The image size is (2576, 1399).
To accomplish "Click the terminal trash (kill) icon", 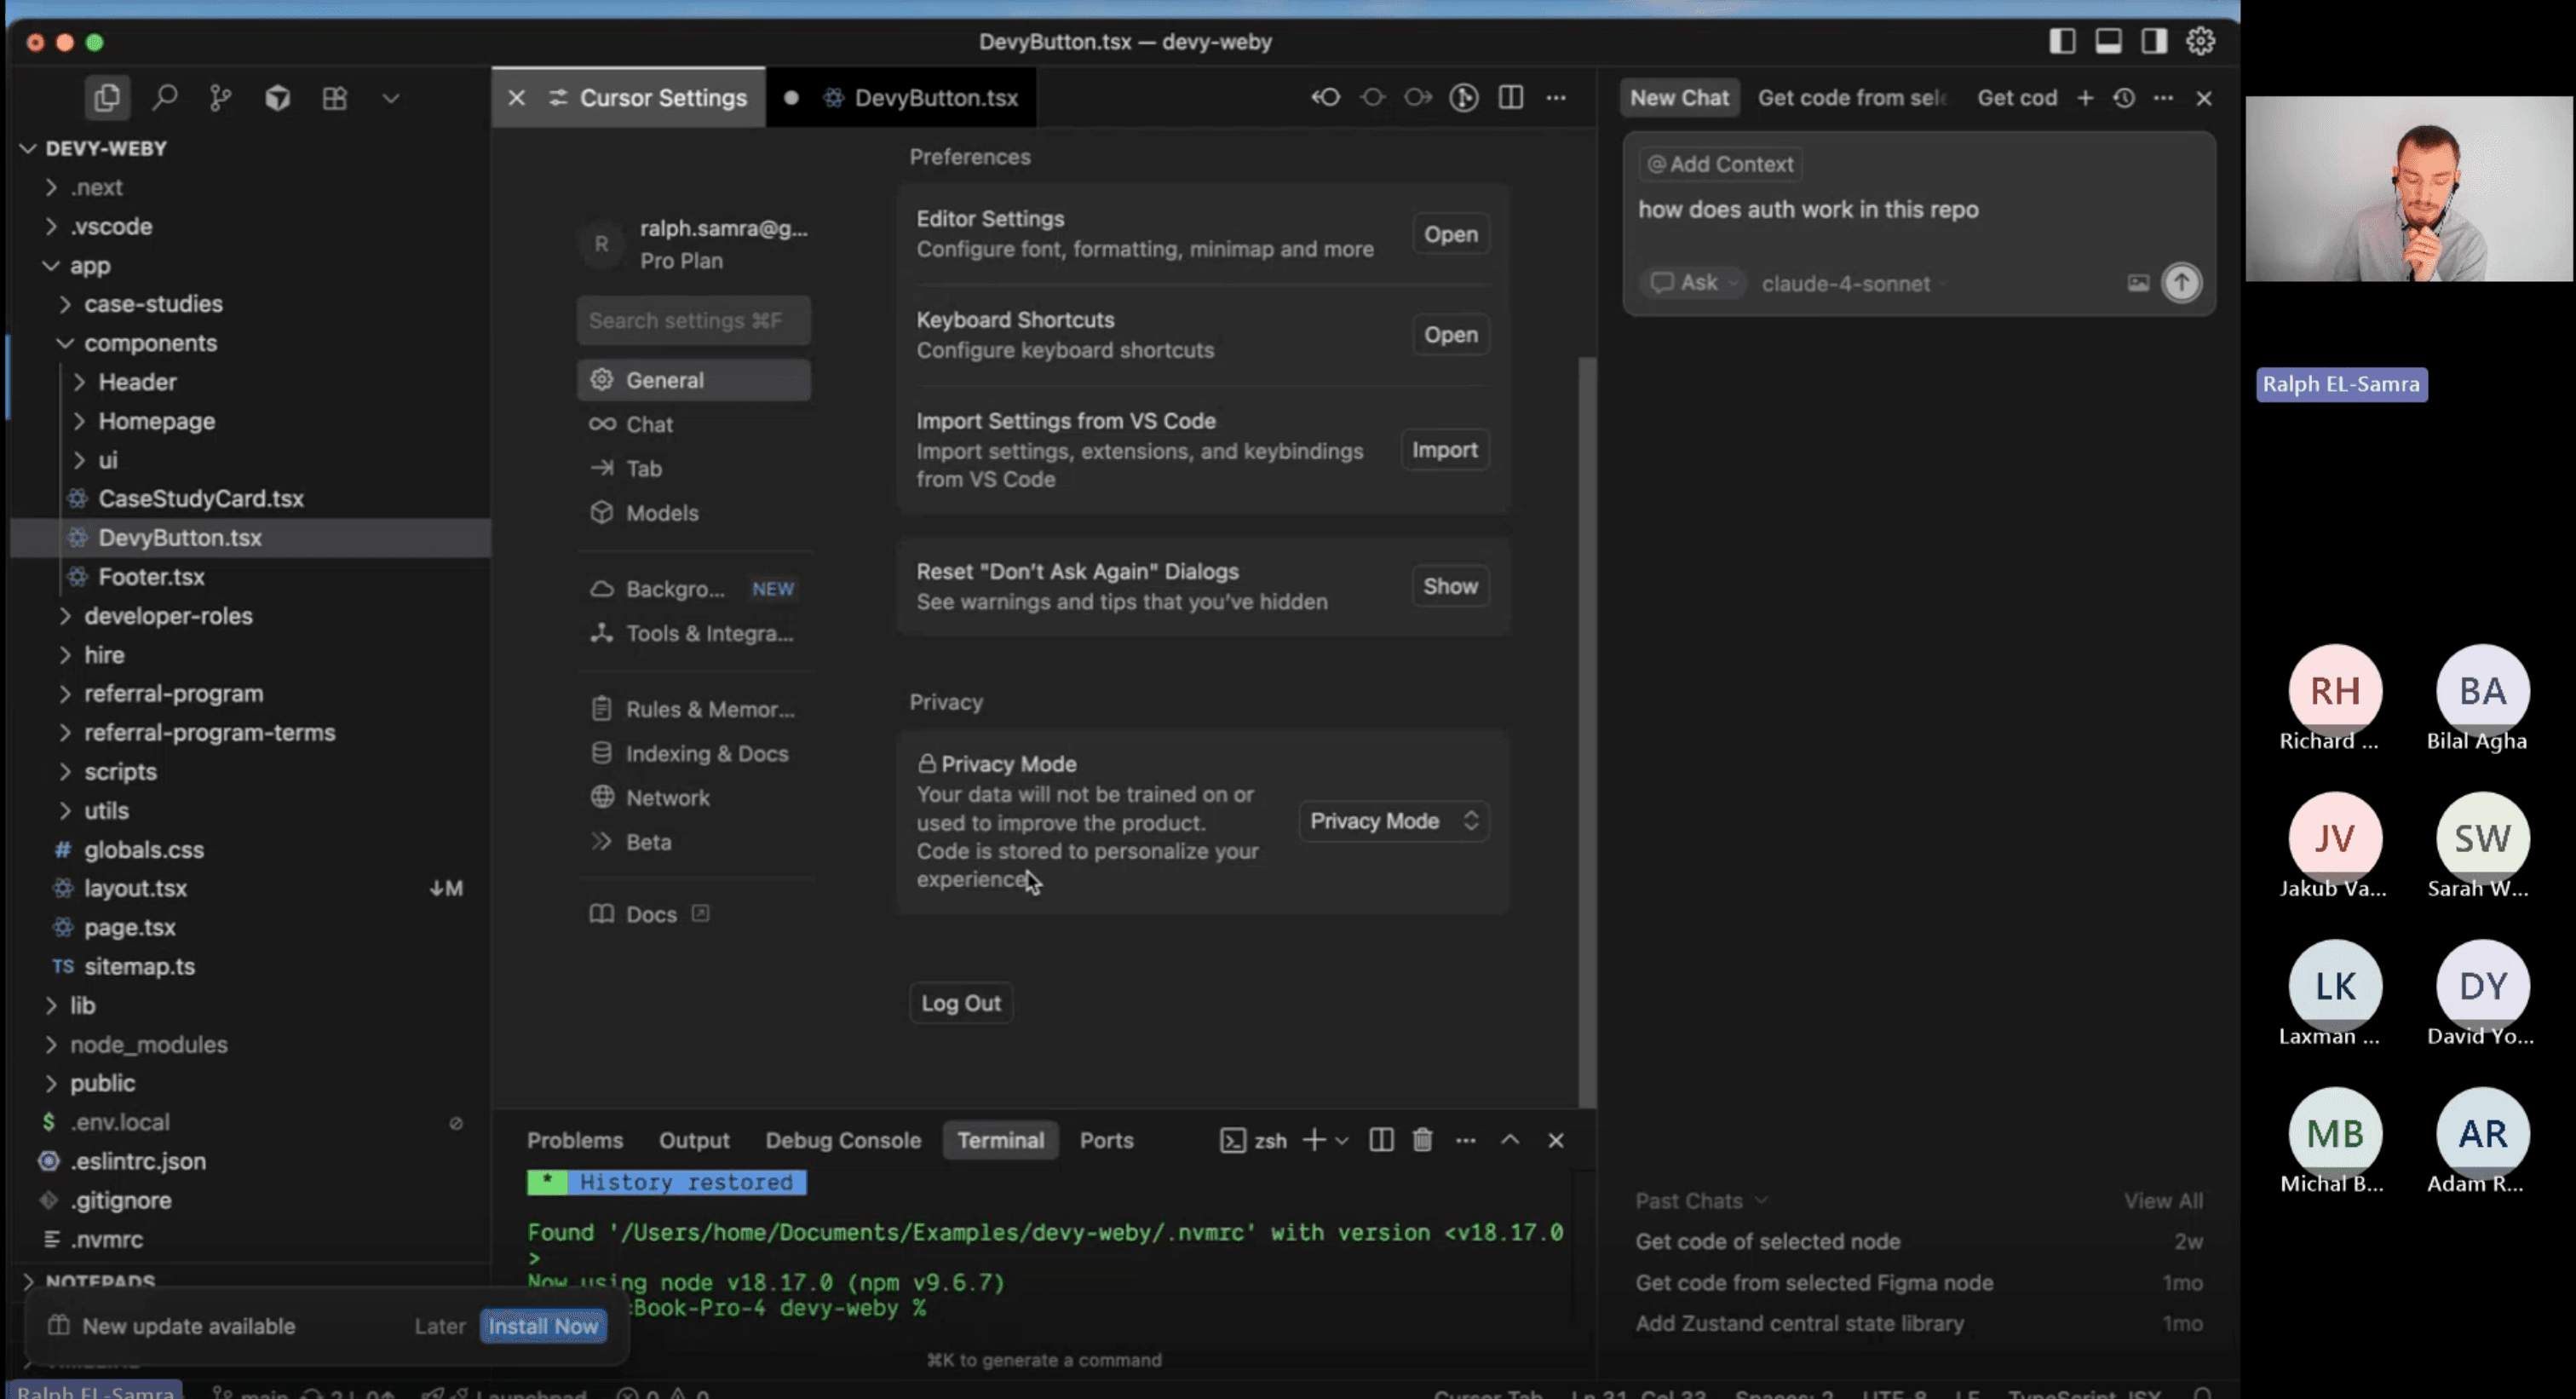I will [x=1422, y=1140].
